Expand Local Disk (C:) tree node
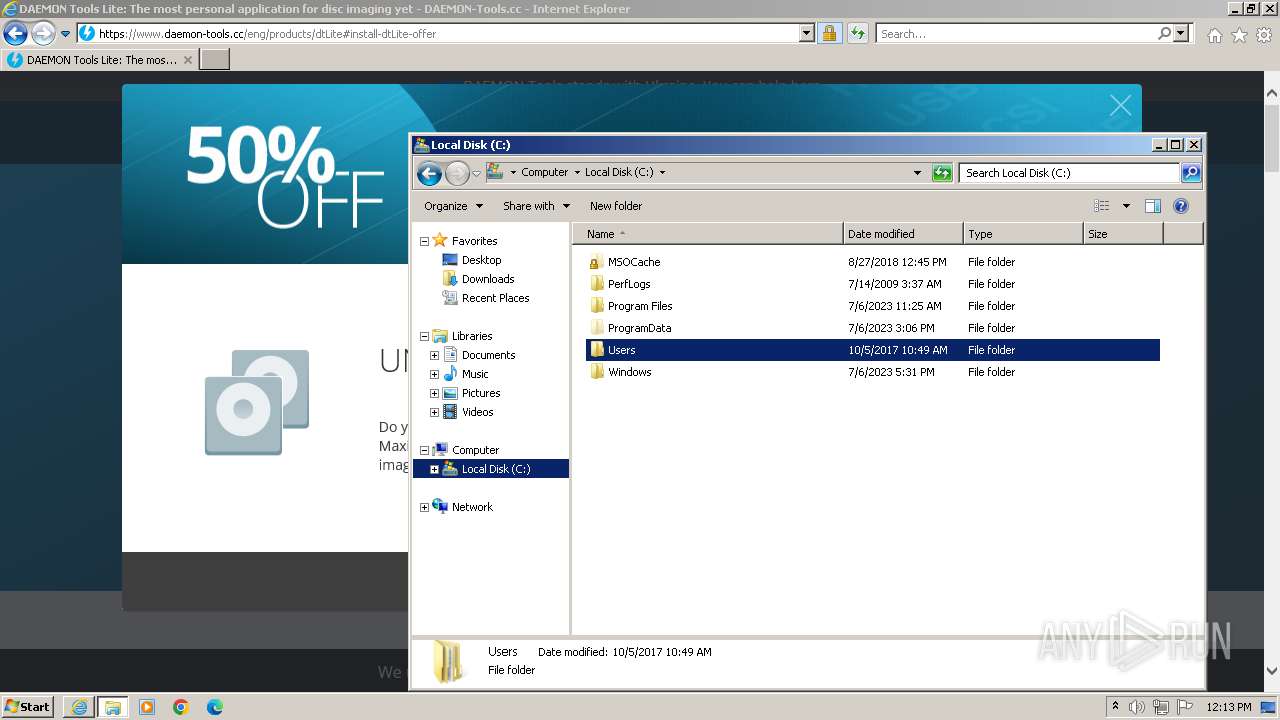1280x720 pixels. tap(434, 469)
